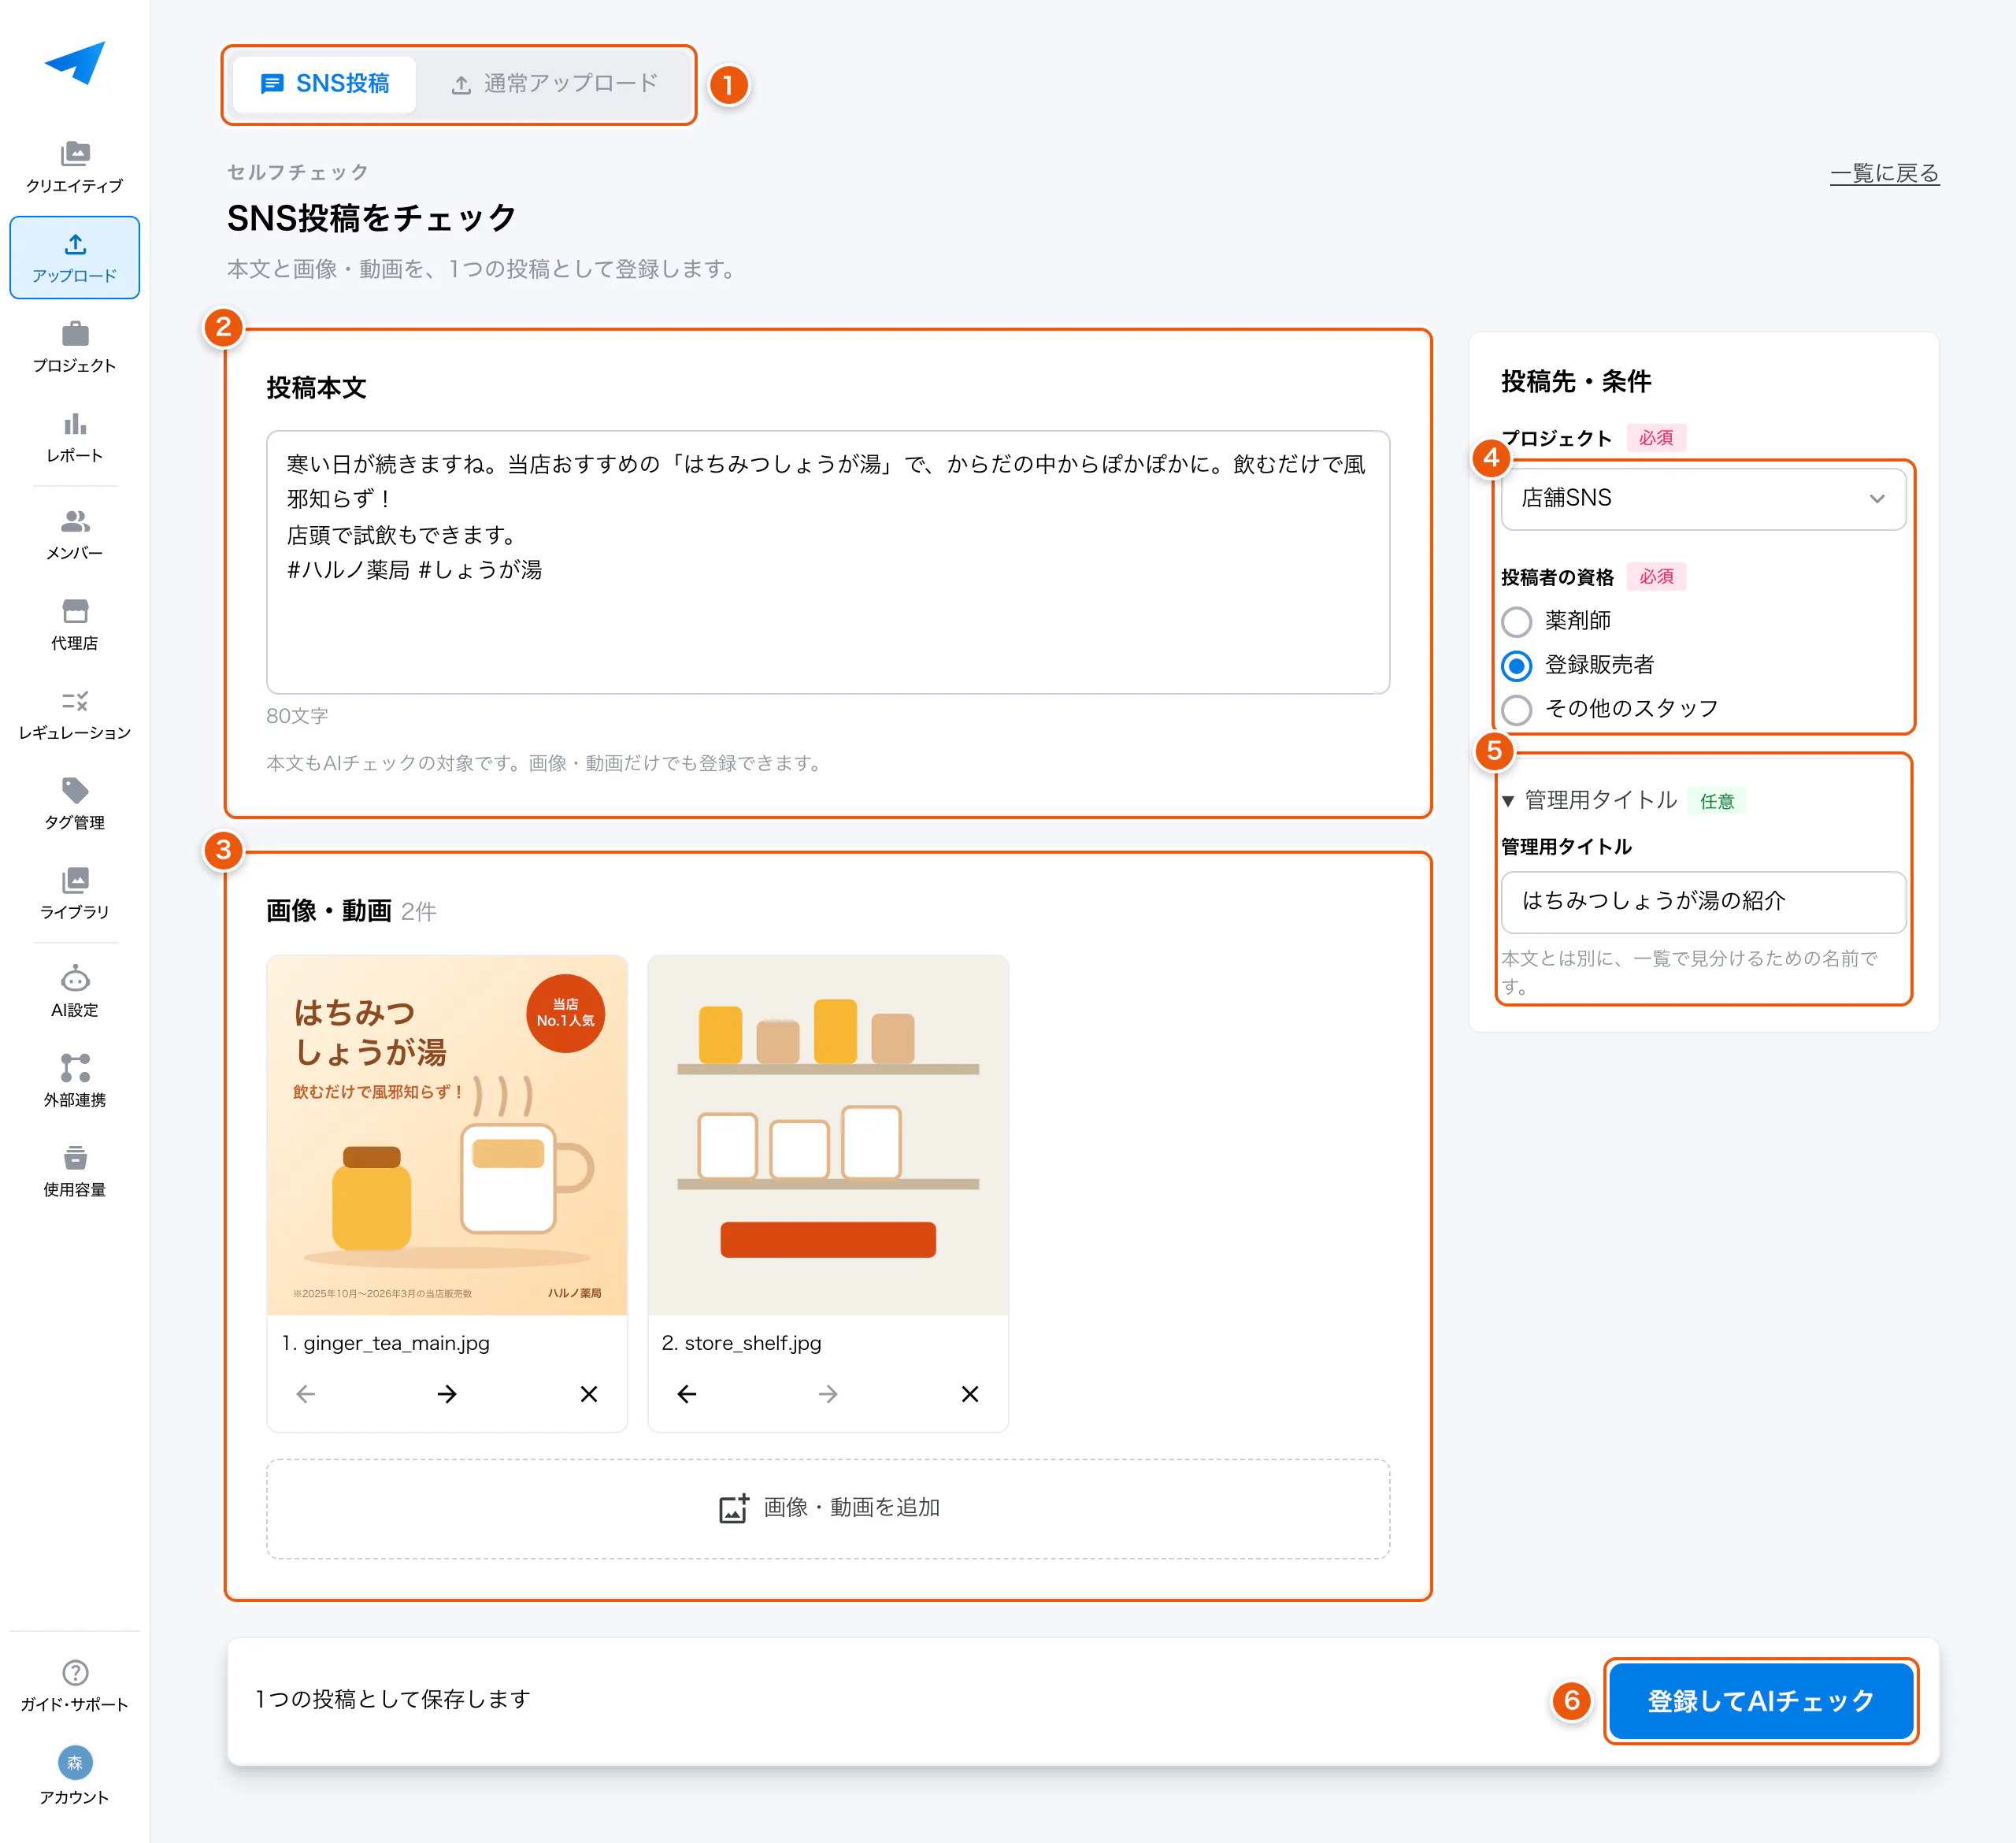
Task: Collapse the 管理用タイトル section
Action: (1588, 800)
